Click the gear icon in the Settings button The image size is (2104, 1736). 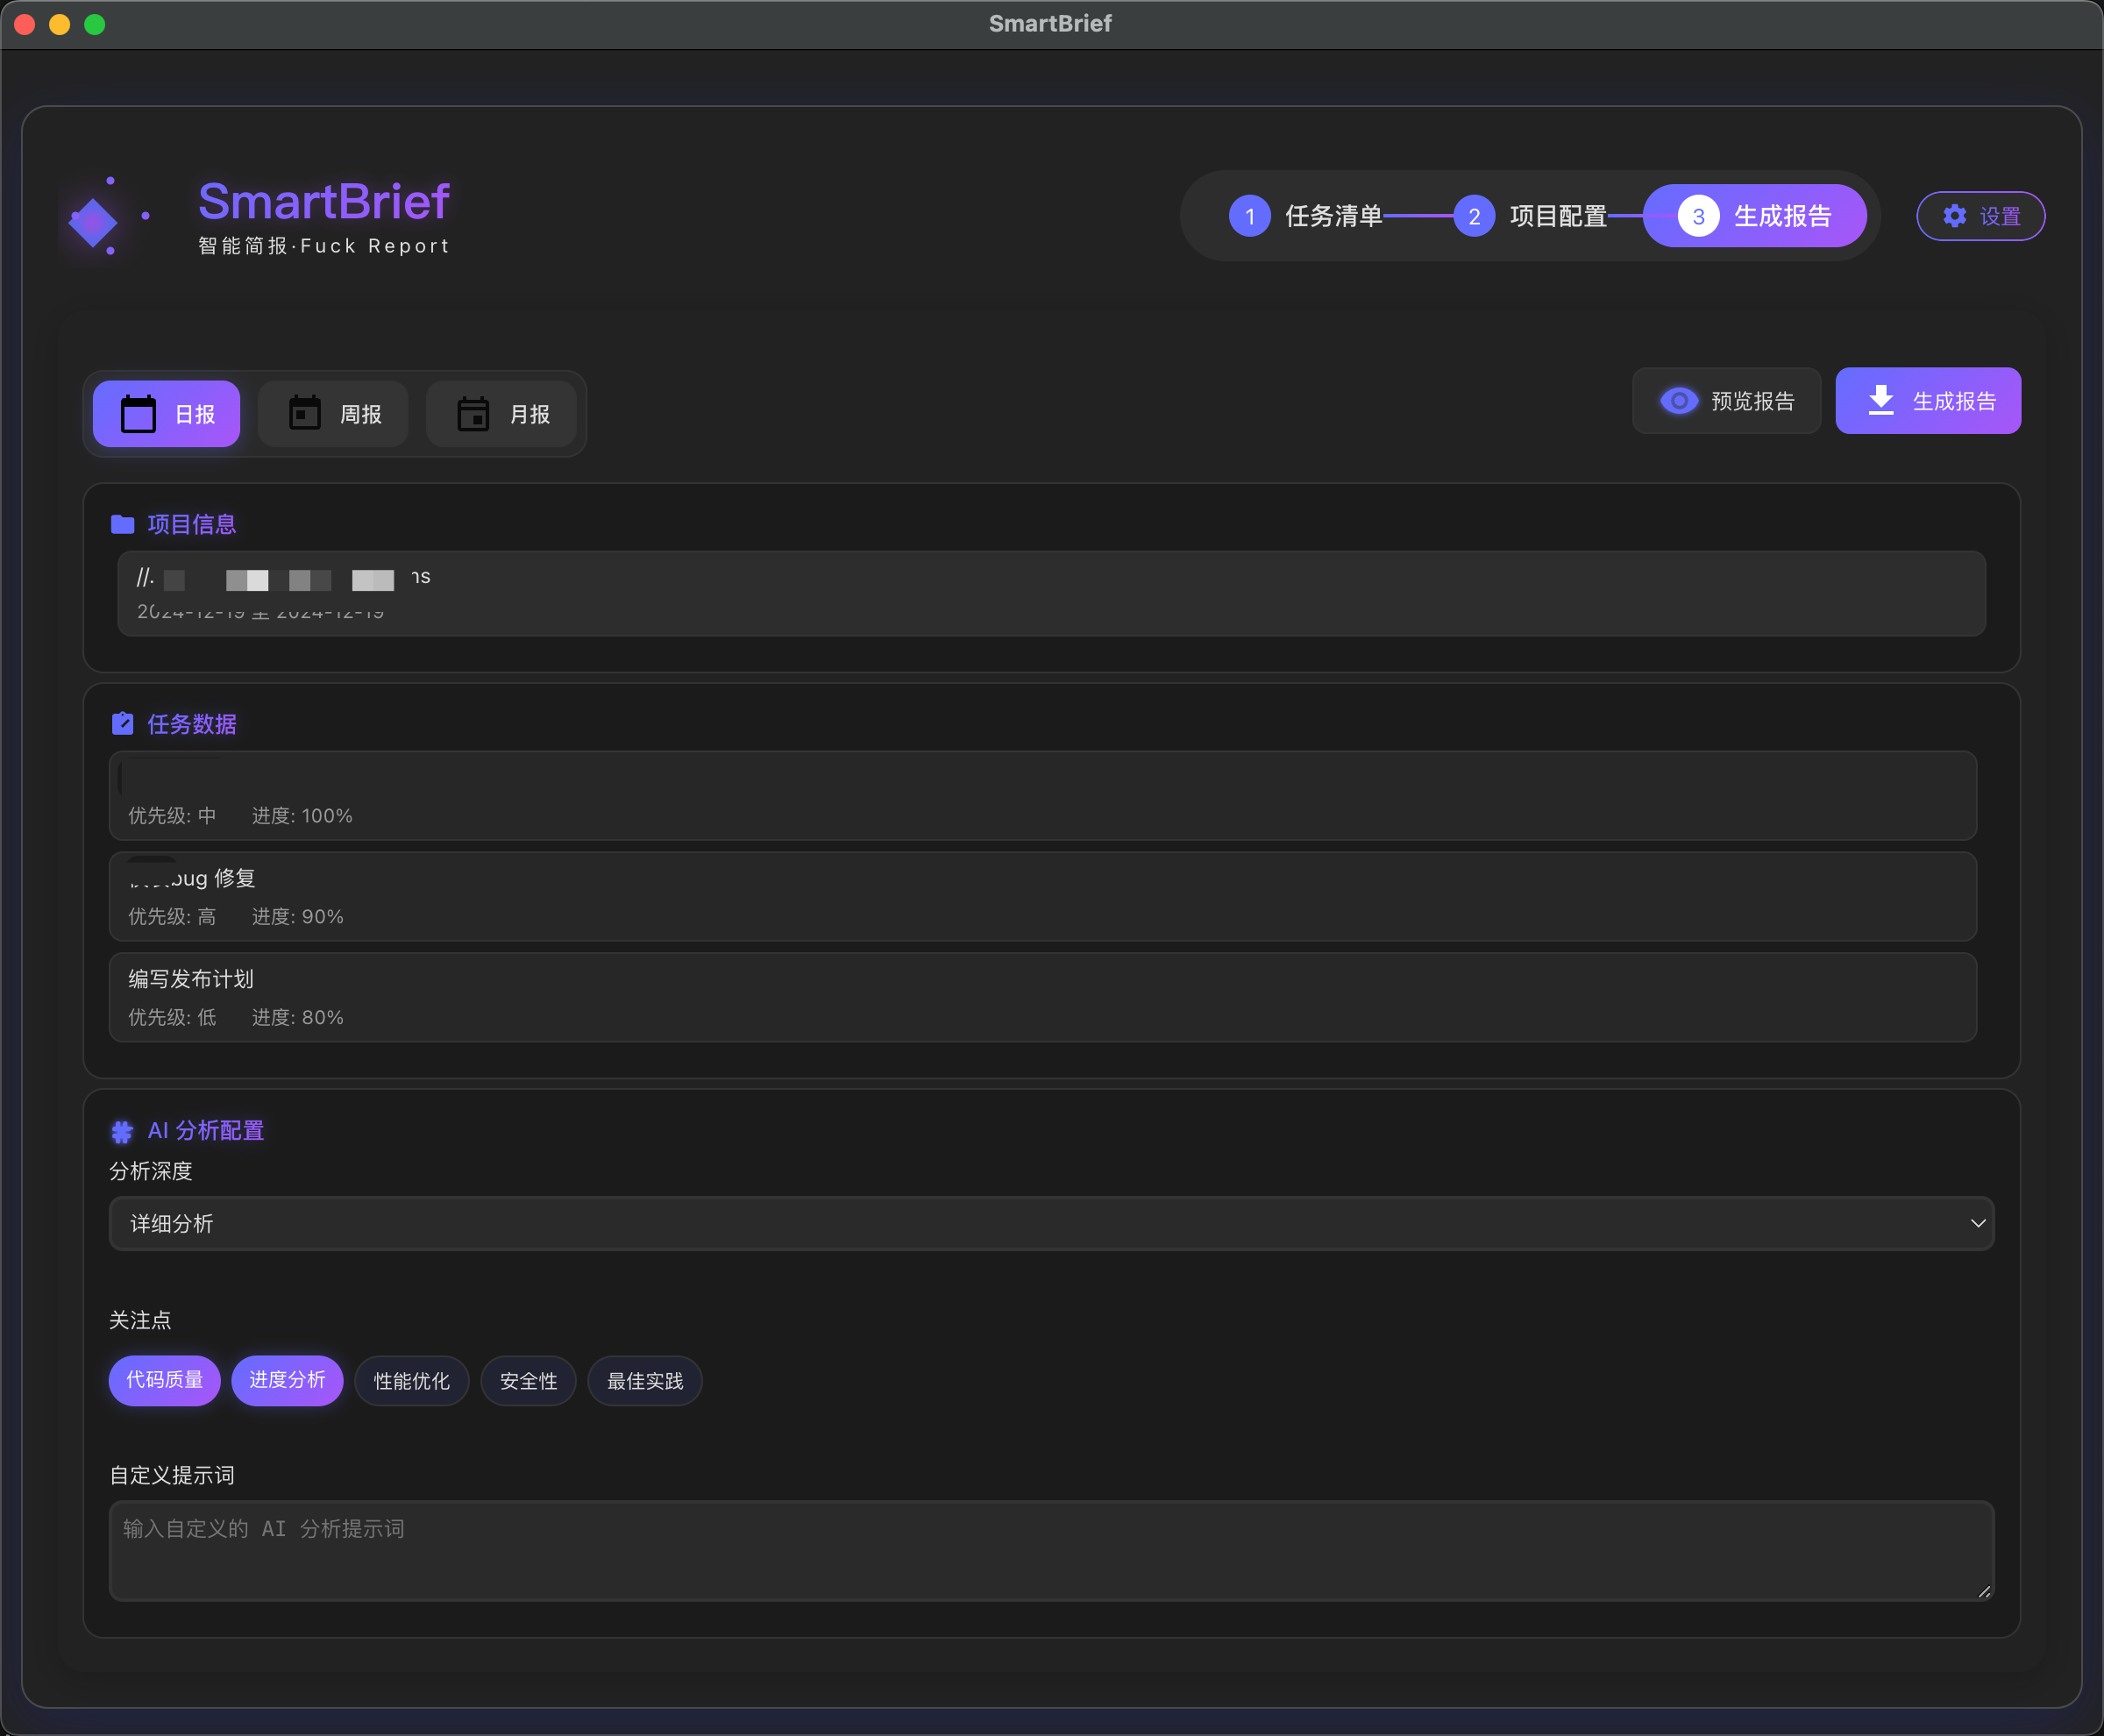1954,216
